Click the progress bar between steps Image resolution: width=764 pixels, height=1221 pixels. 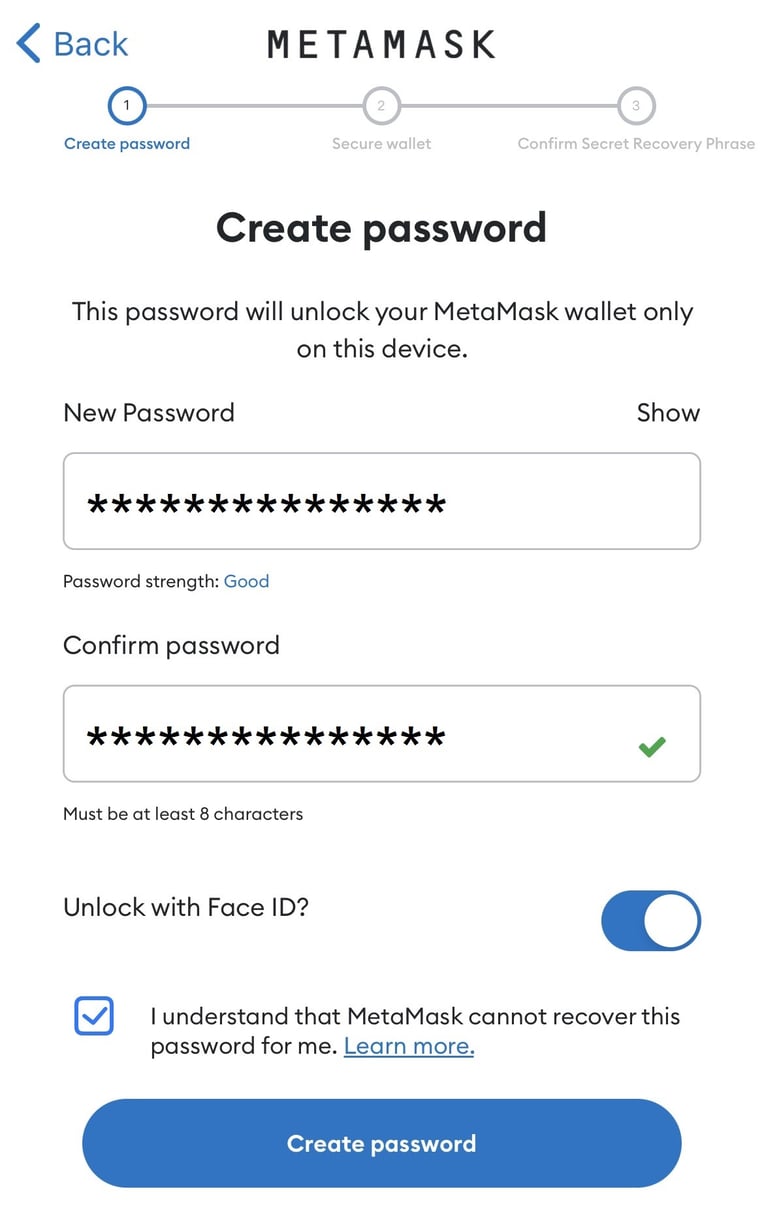(x=253, y=105)
